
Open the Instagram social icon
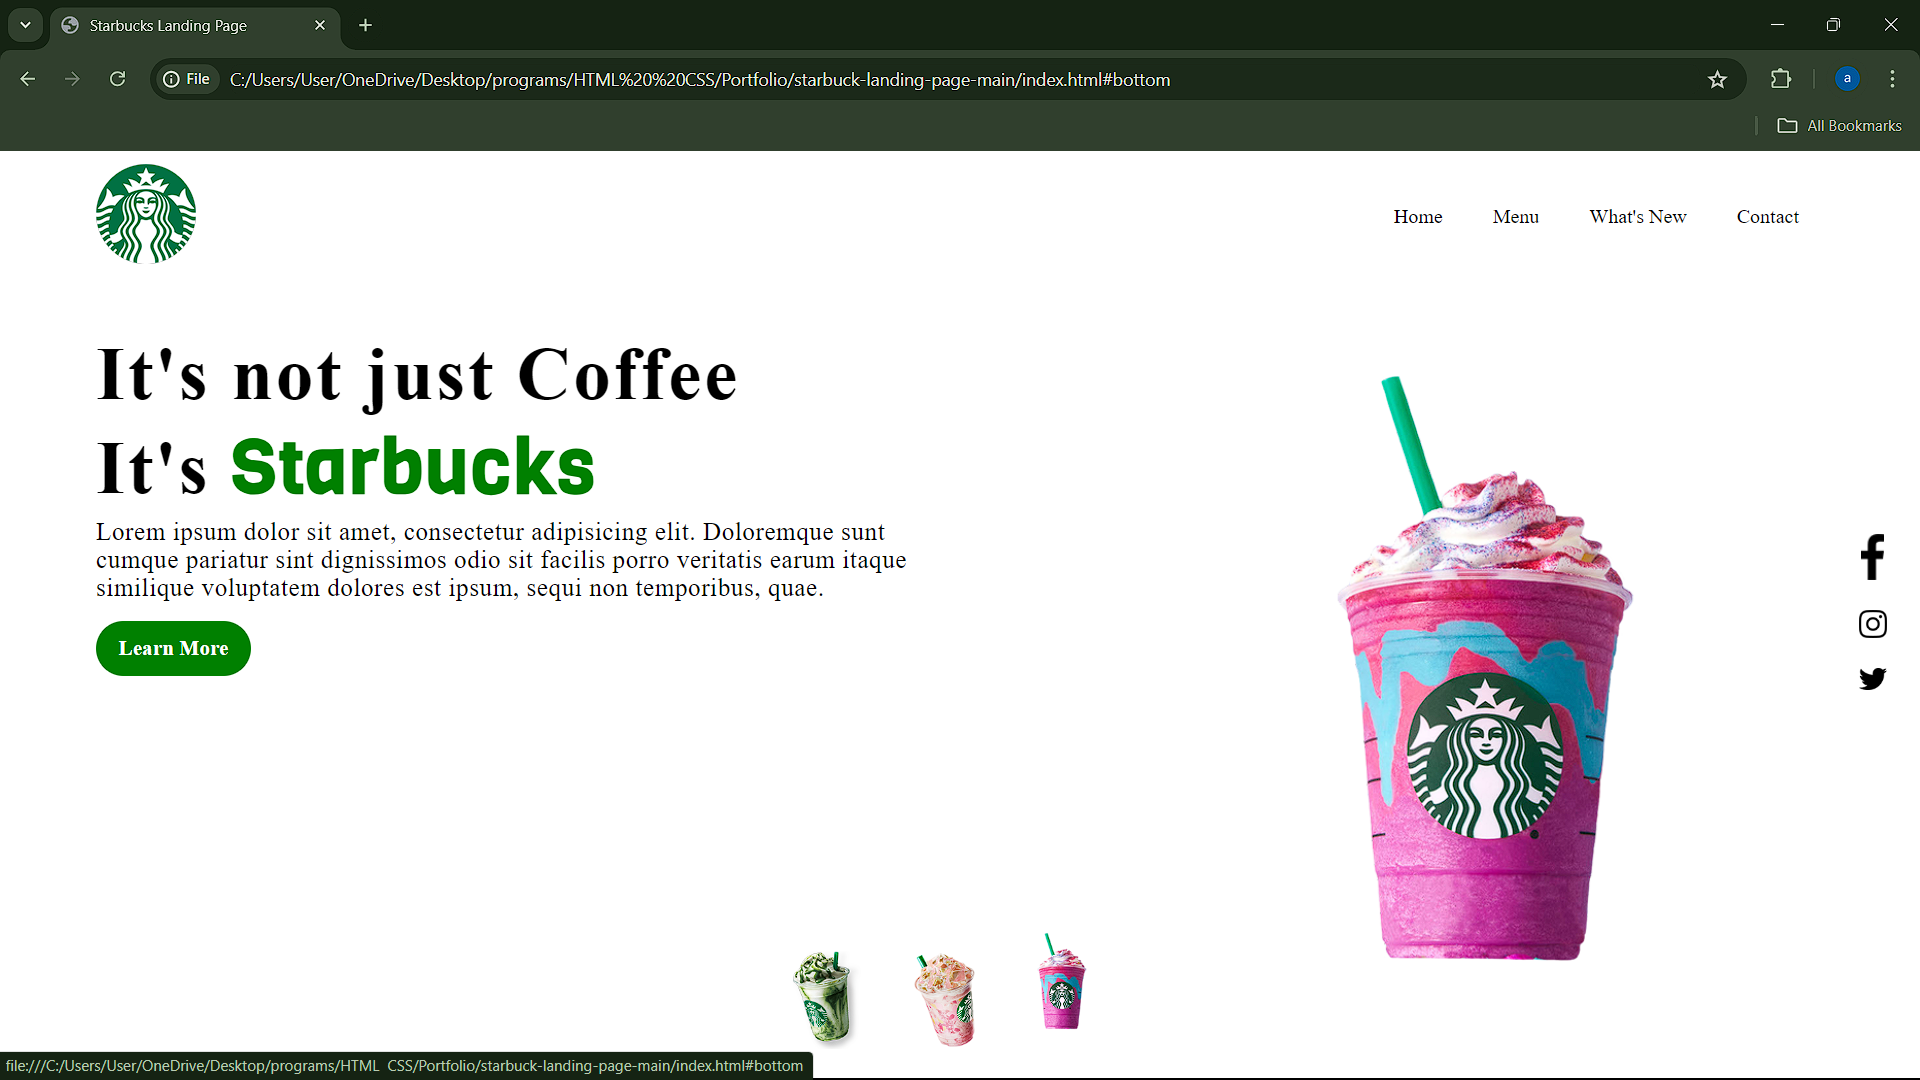point(1872,624)
